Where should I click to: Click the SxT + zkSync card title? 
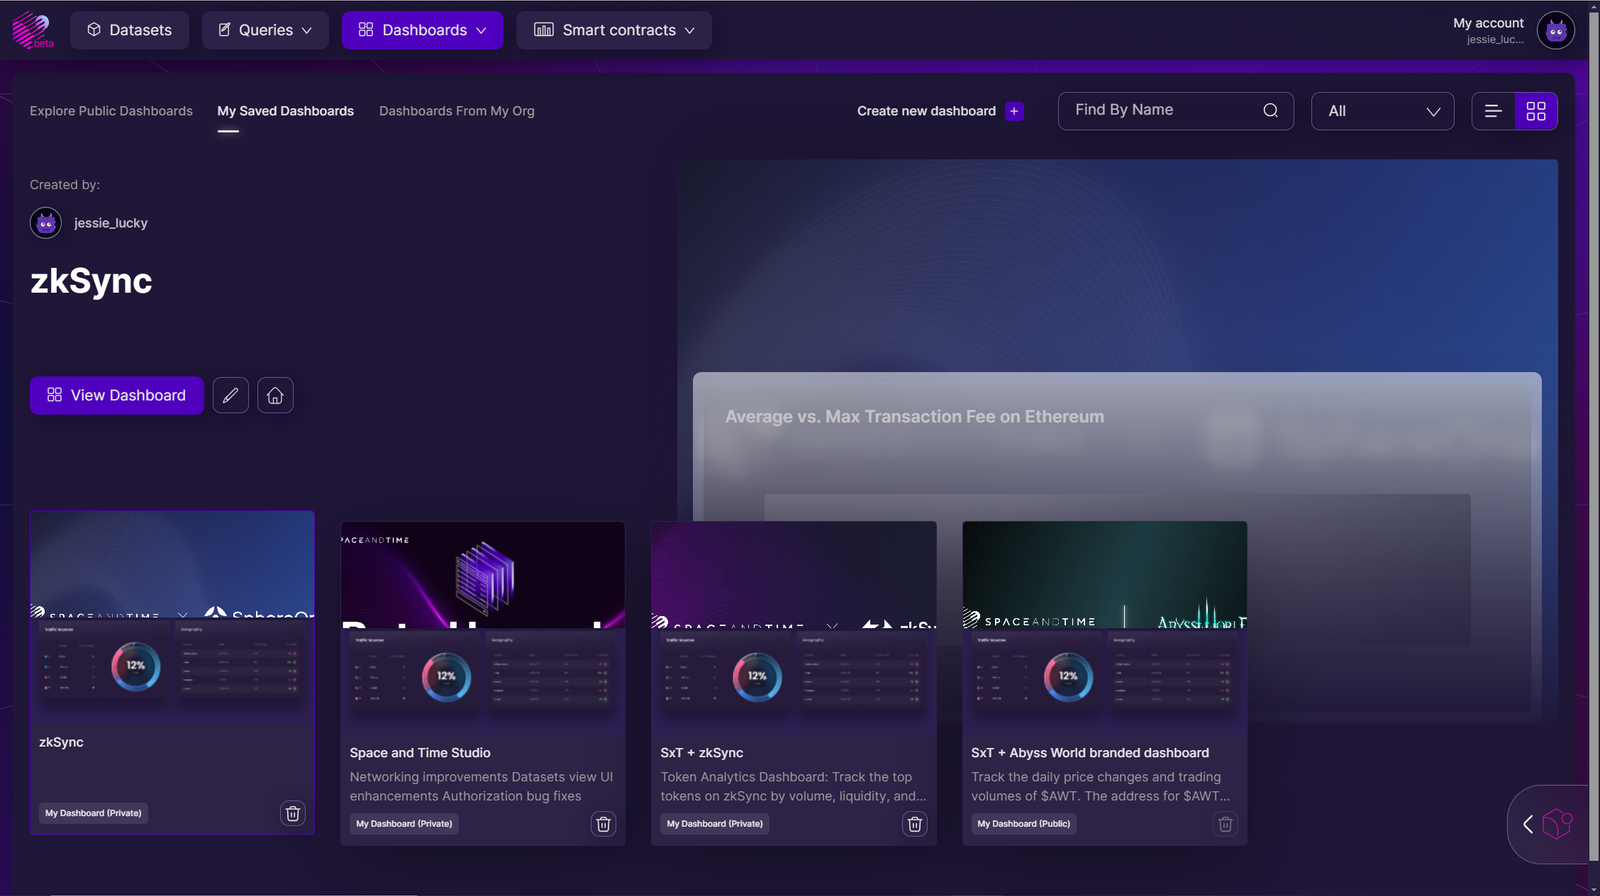pyautogui.click(x=702, y=753)
